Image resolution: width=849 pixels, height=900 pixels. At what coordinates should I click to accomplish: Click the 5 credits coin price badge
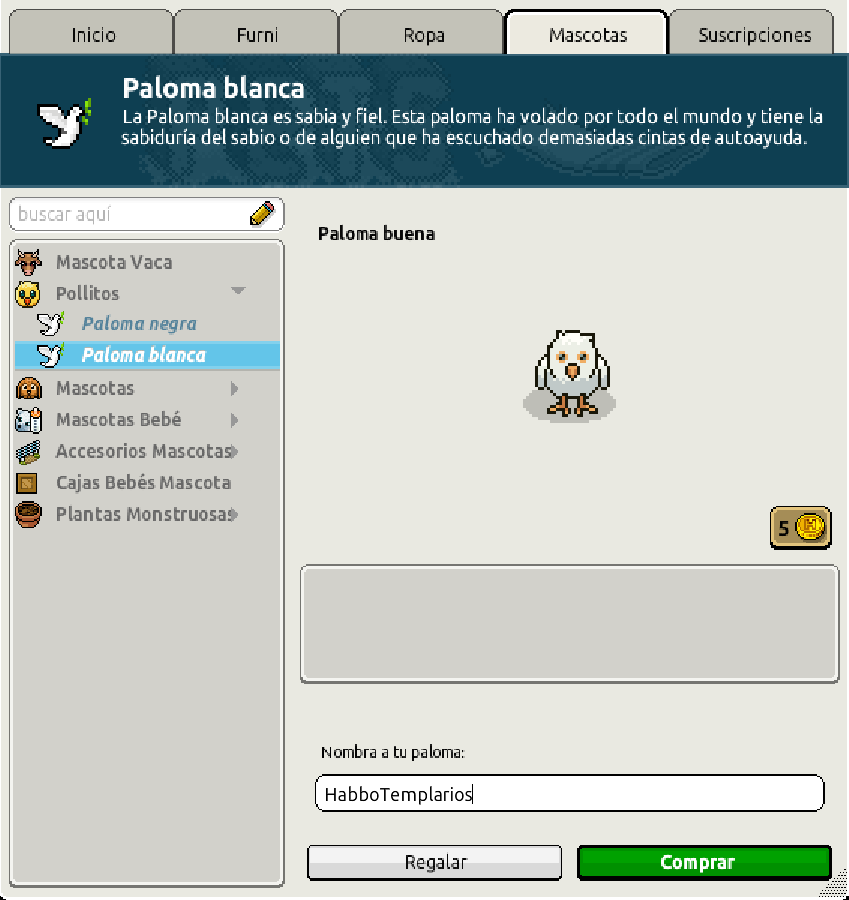tap(800, 527)
